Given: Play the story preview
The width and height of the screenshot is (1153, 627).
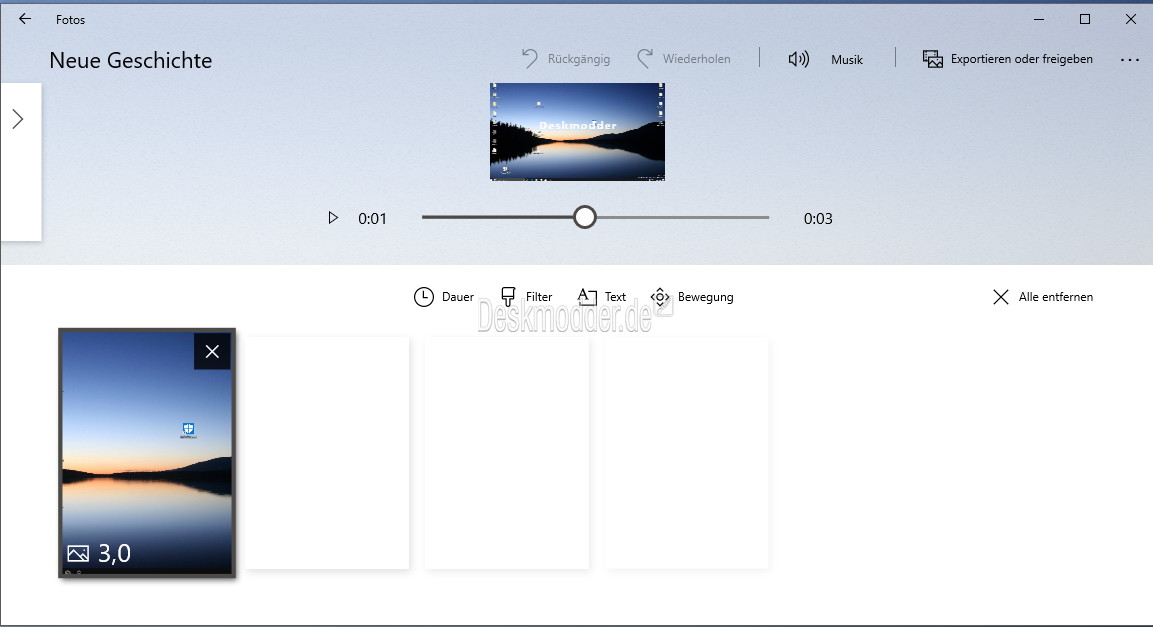Looking at the screenshot, I should point(333,218).
